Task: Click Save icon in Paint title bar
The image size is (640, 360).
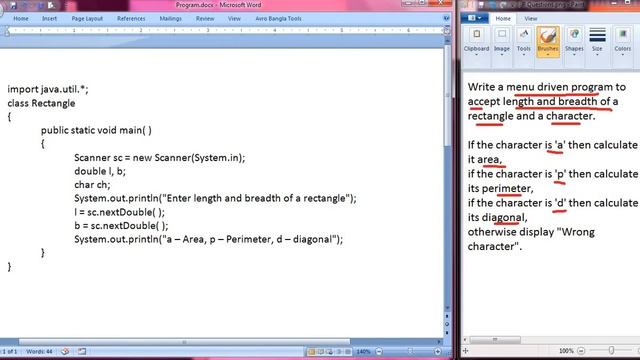Action: click(481, 5)
